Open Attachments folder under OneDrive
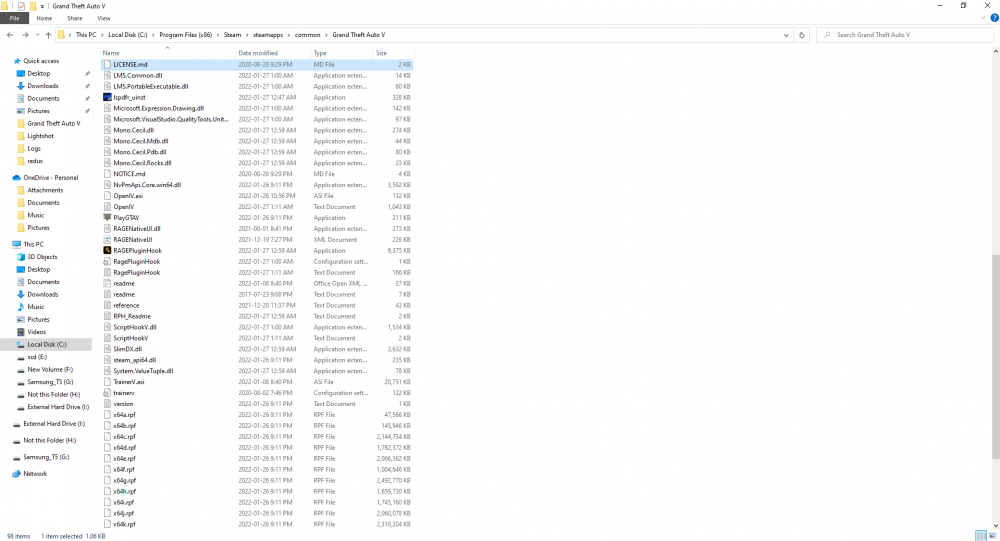This screenshot has width=1000, height=541. [x=45, y=190]
